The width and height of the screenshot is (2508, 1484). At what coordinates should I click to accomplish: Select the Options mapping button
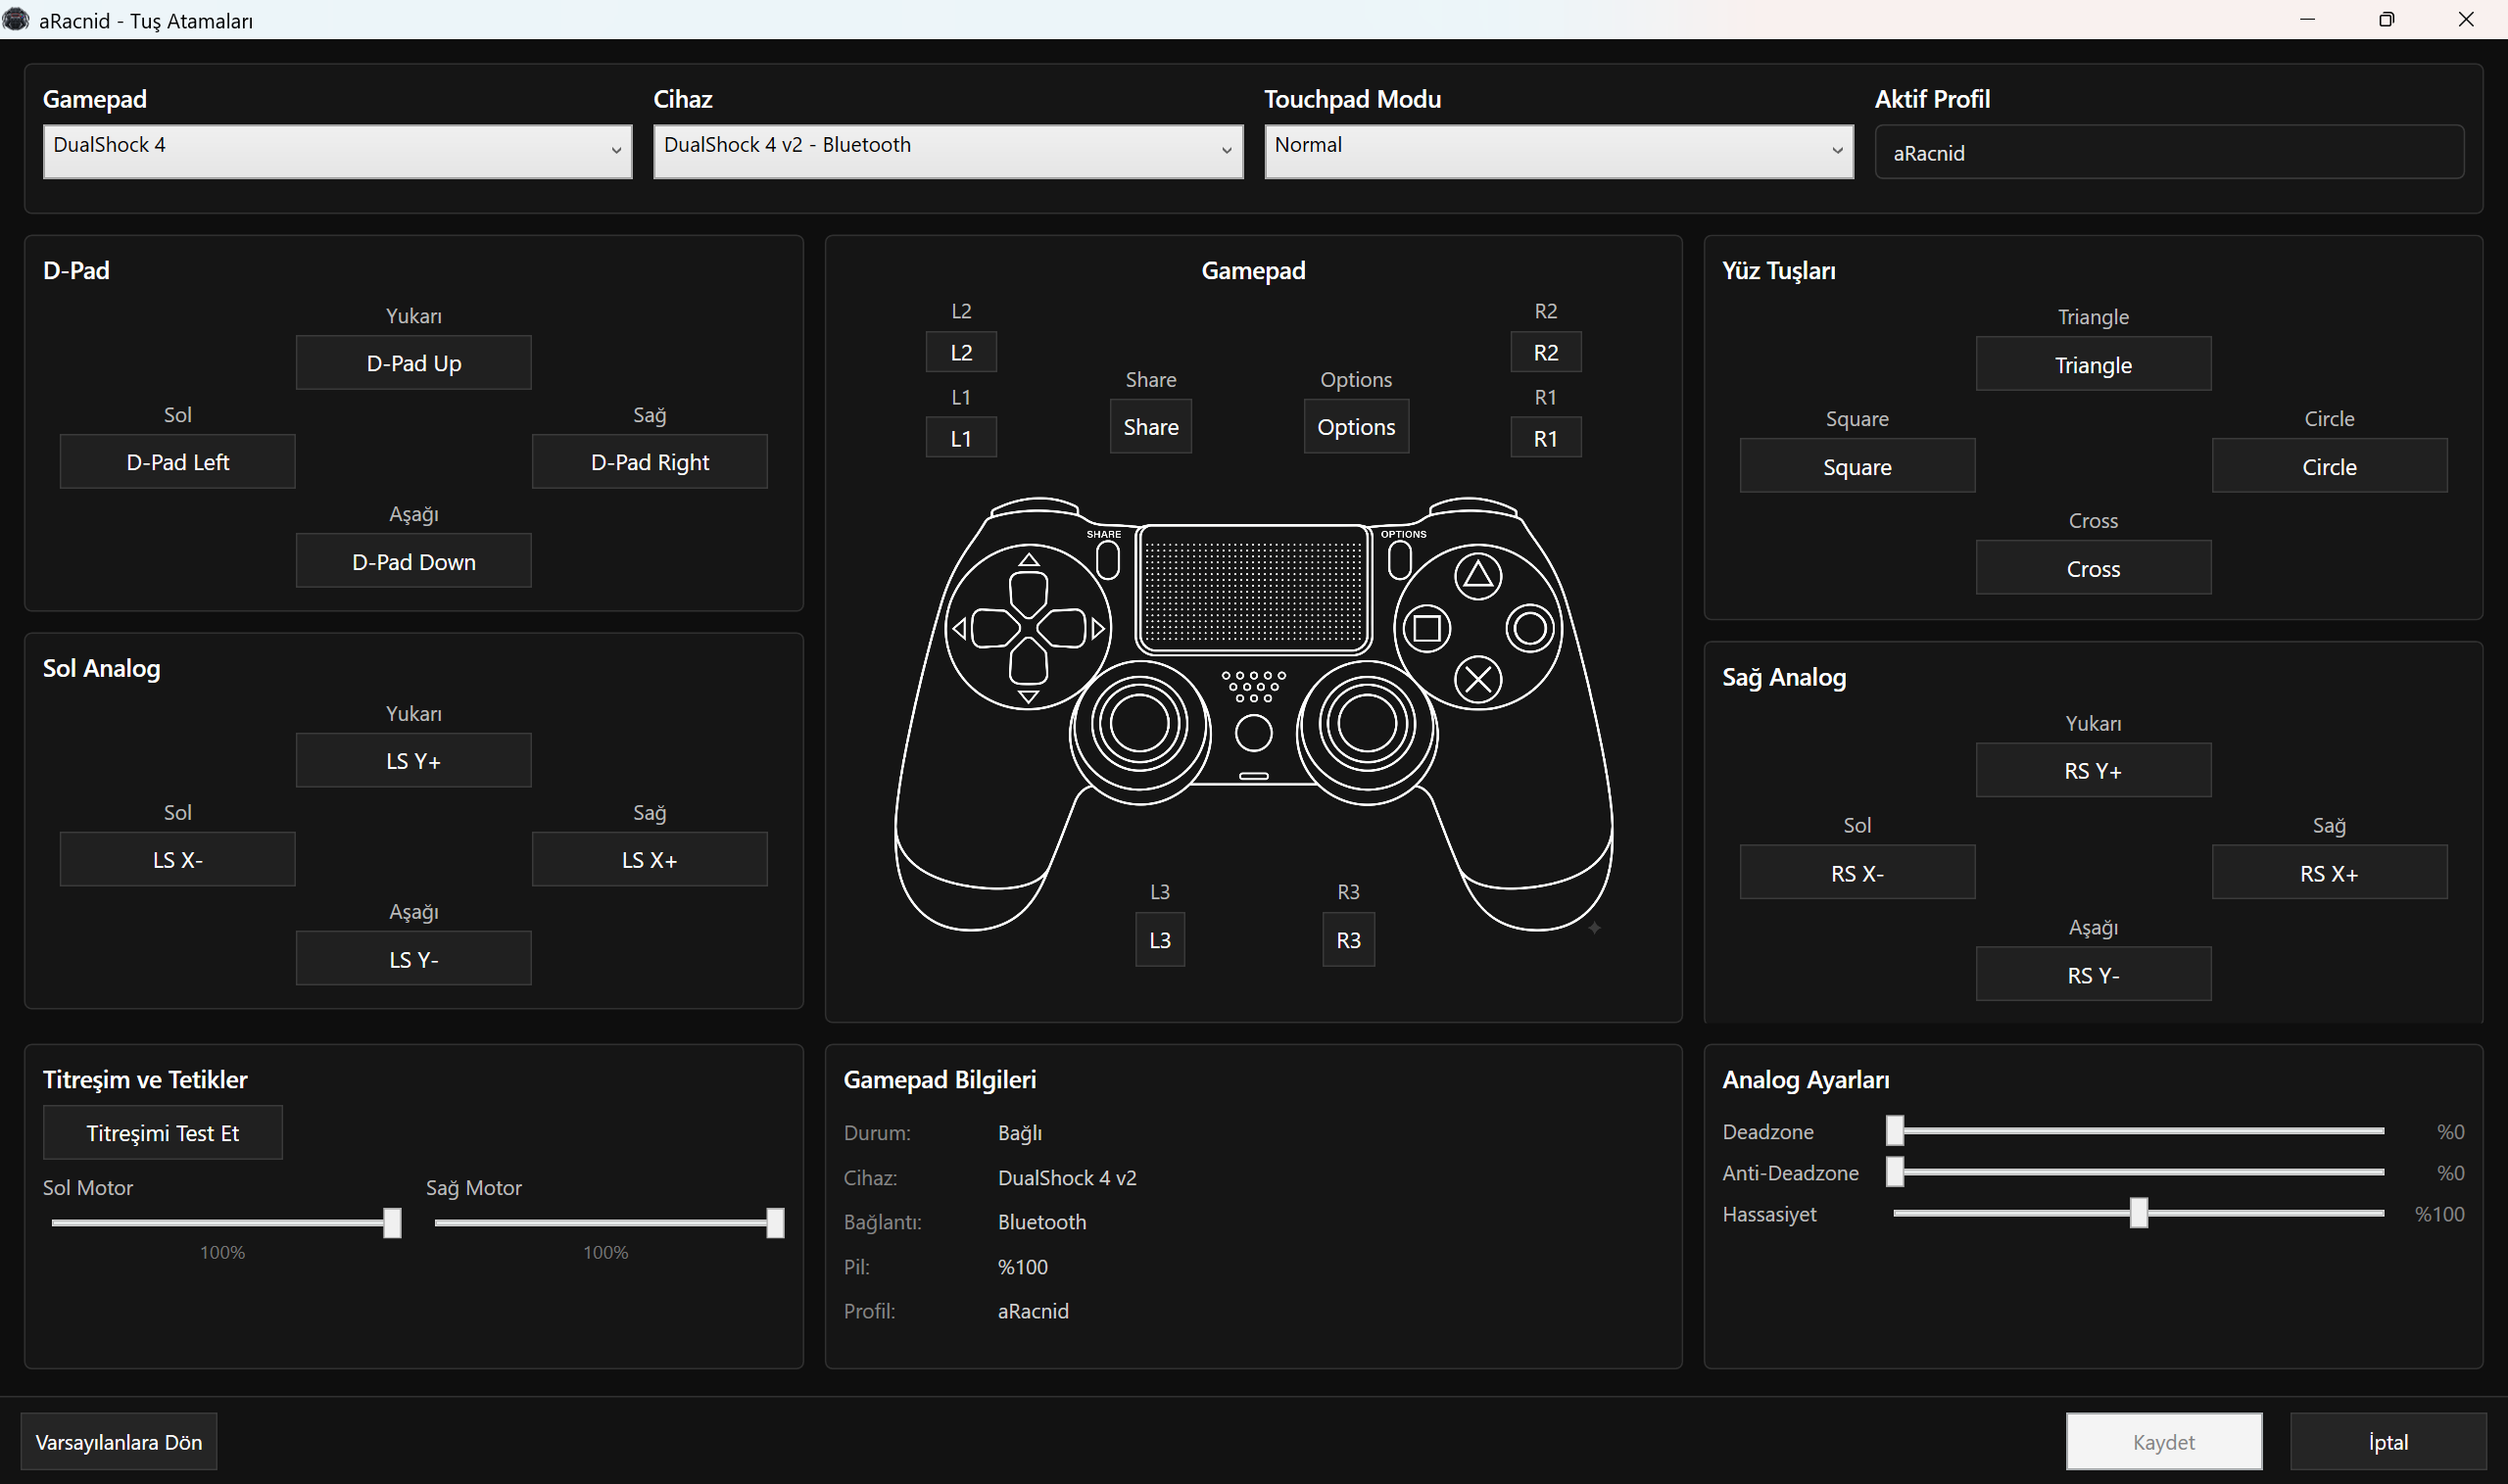pyautogui.click(x=1356, y=426)
